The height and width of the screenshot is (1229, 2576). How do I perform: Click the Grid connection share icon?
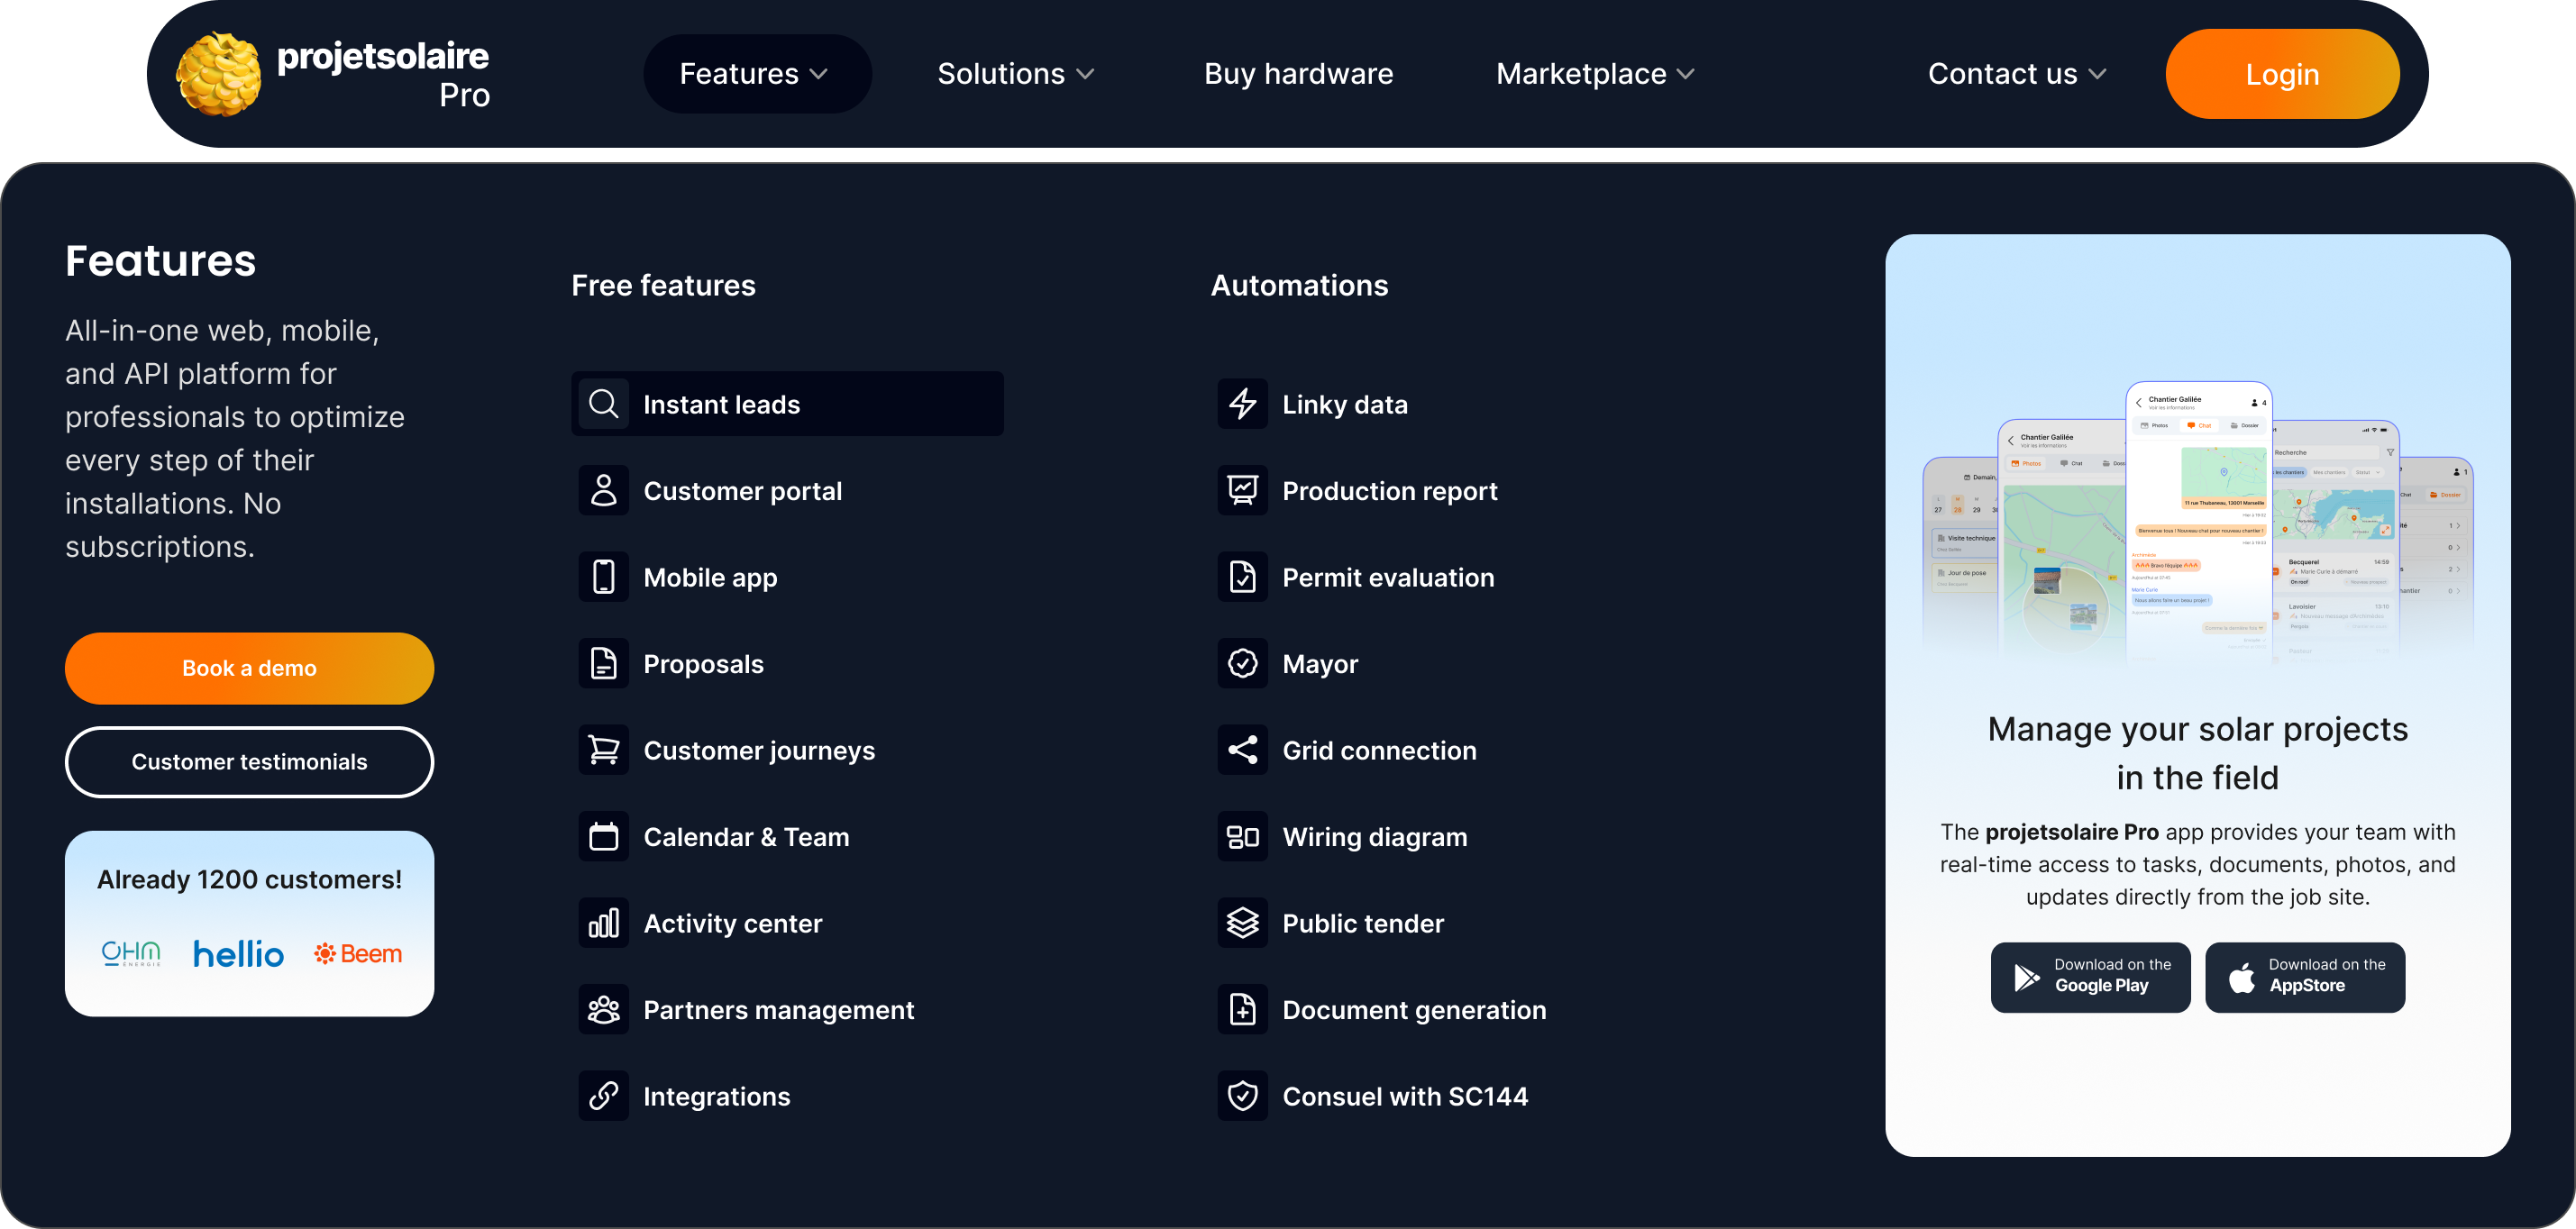(x=1242, y=750)
